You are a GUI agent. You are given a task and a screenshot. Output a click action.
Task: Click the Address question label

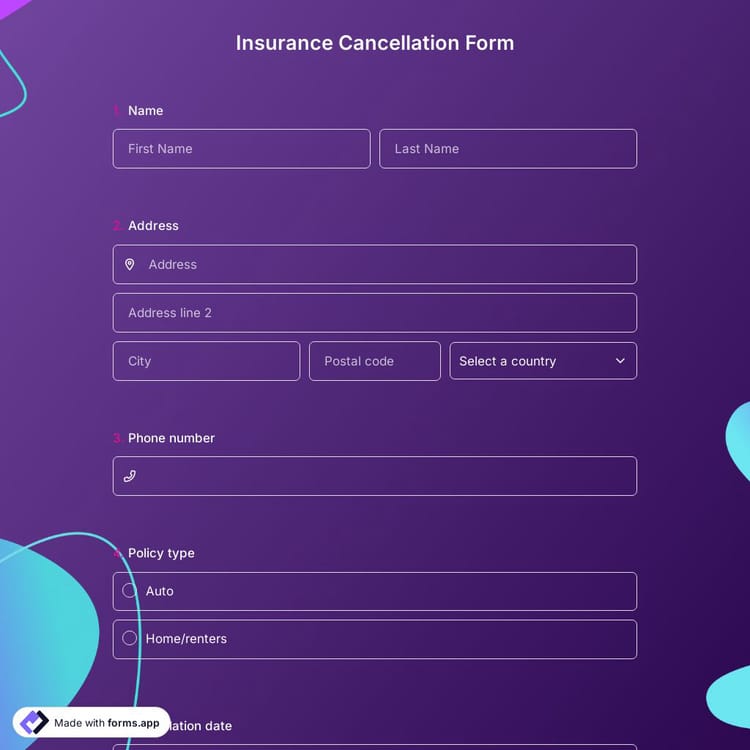[153, 226]
